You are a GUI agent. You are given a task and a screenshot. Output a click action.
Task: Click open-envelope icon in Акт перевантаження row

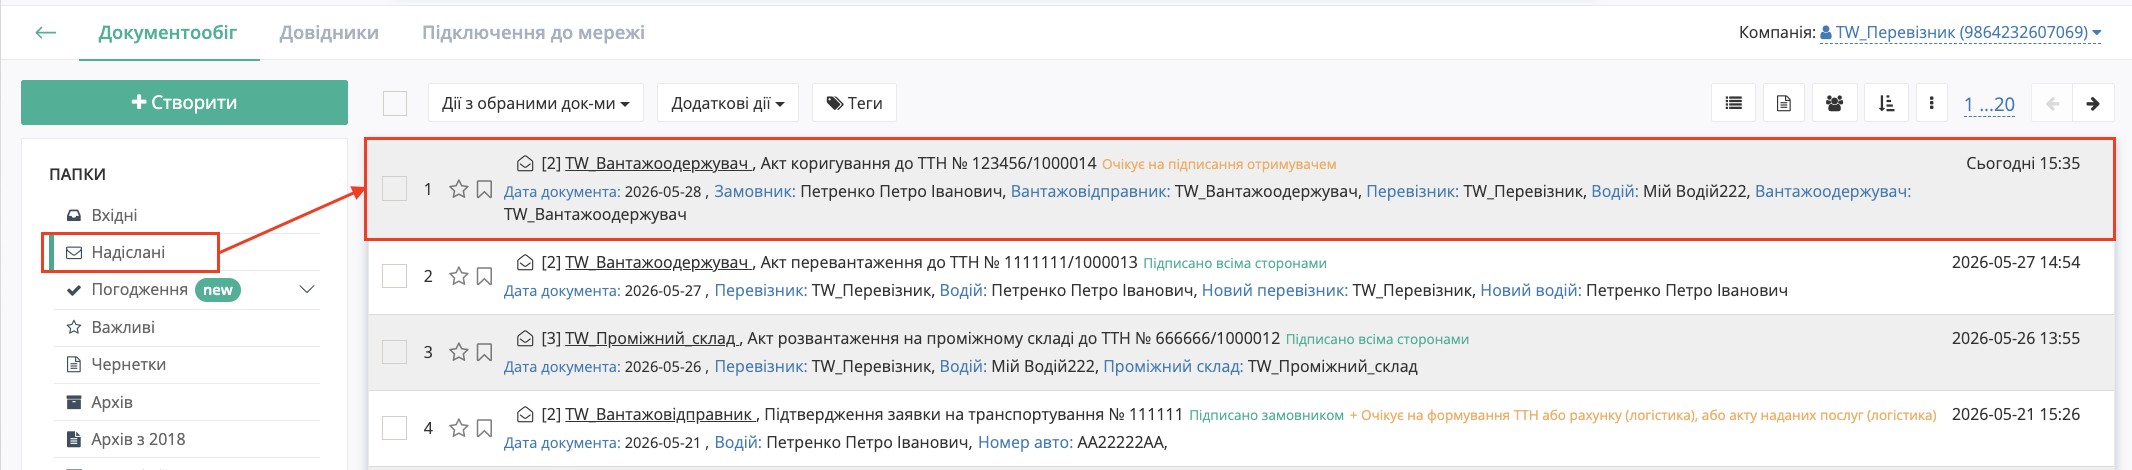coord(525,262)
